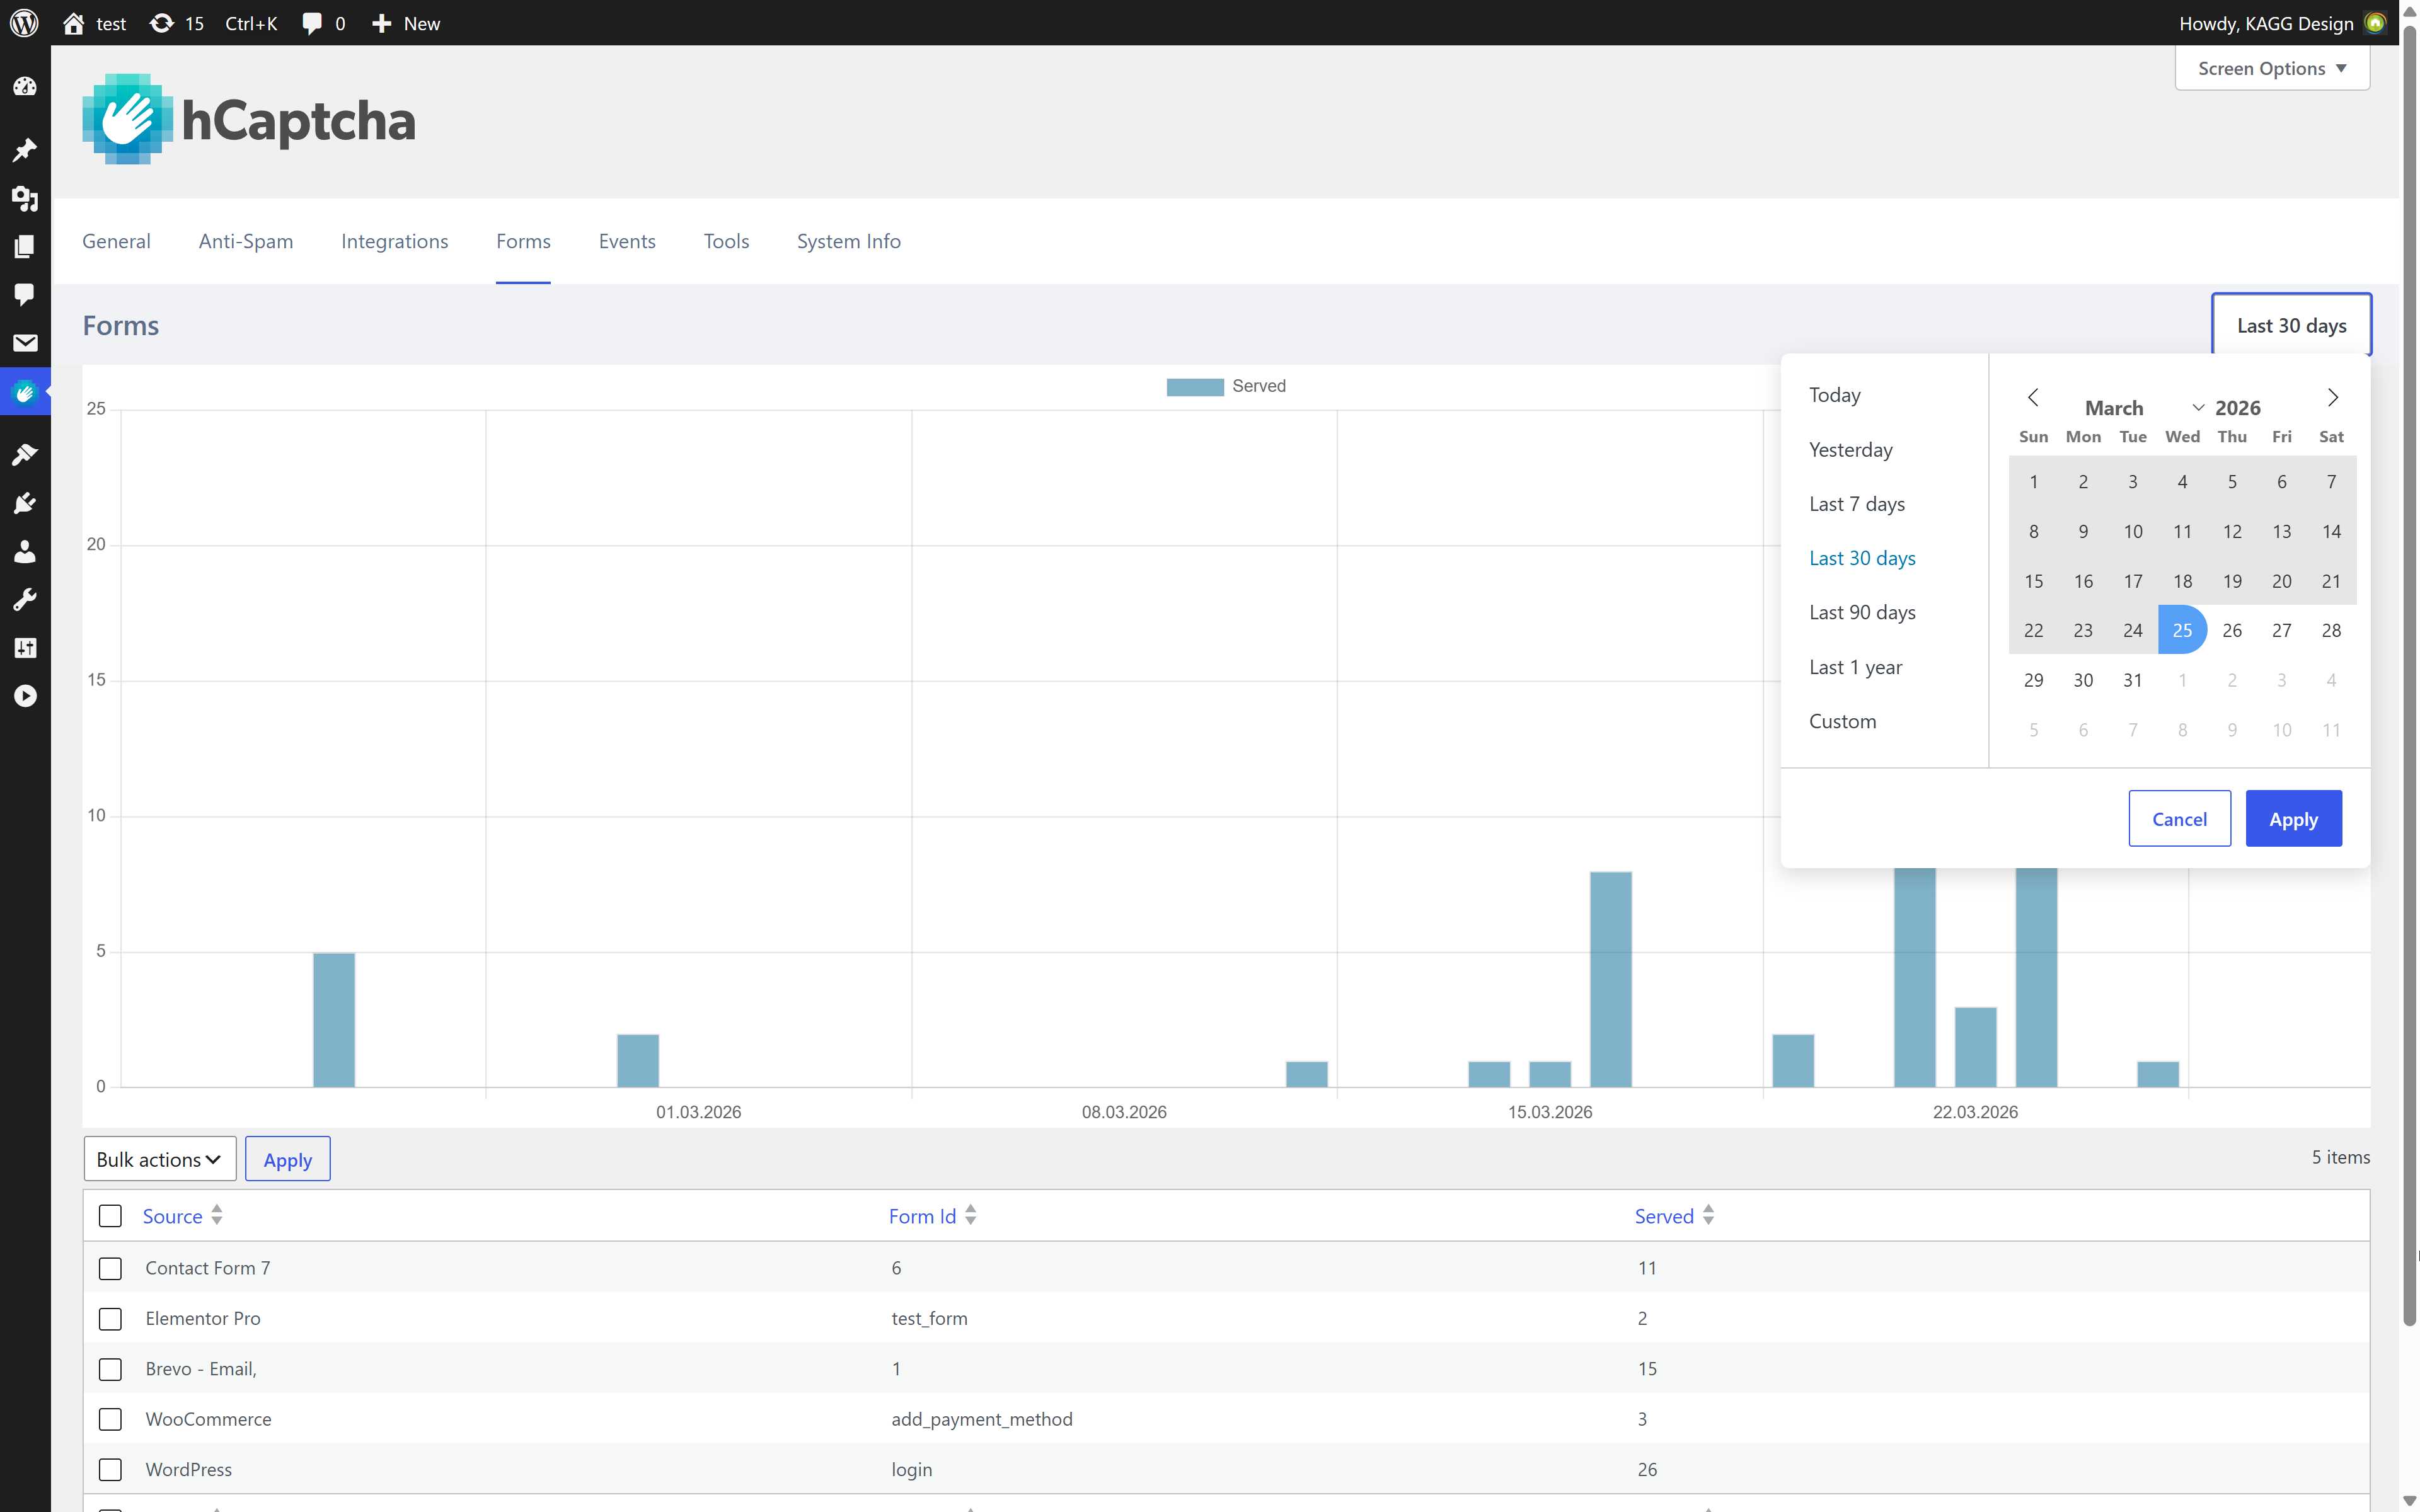
Task: Open the Screen Options expander
Action: click(2272, 68)
